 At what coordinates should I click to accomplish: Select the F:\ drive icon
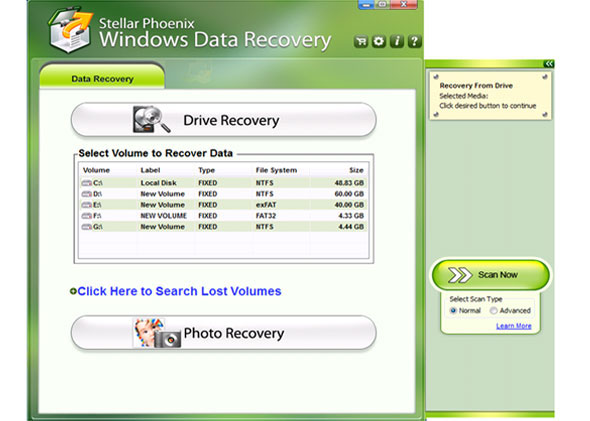[87, 216]
